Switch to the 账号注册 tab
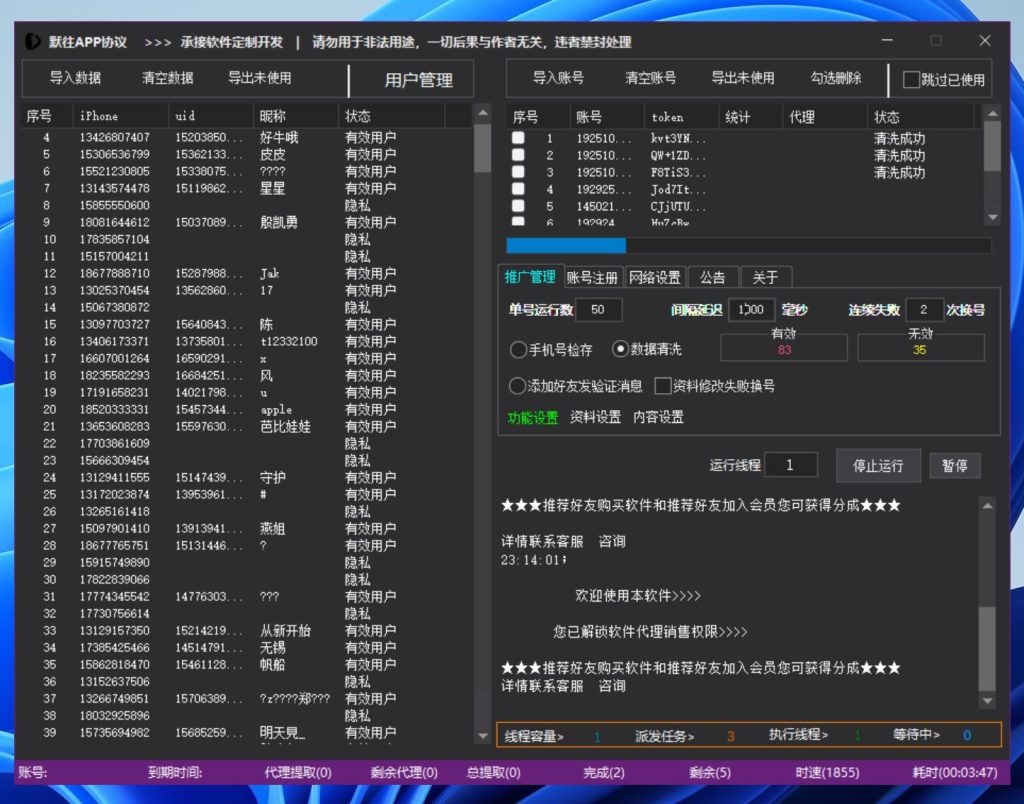Image resolution: width=1024 pixels, height=804 pixels. (x=593, y=277)
